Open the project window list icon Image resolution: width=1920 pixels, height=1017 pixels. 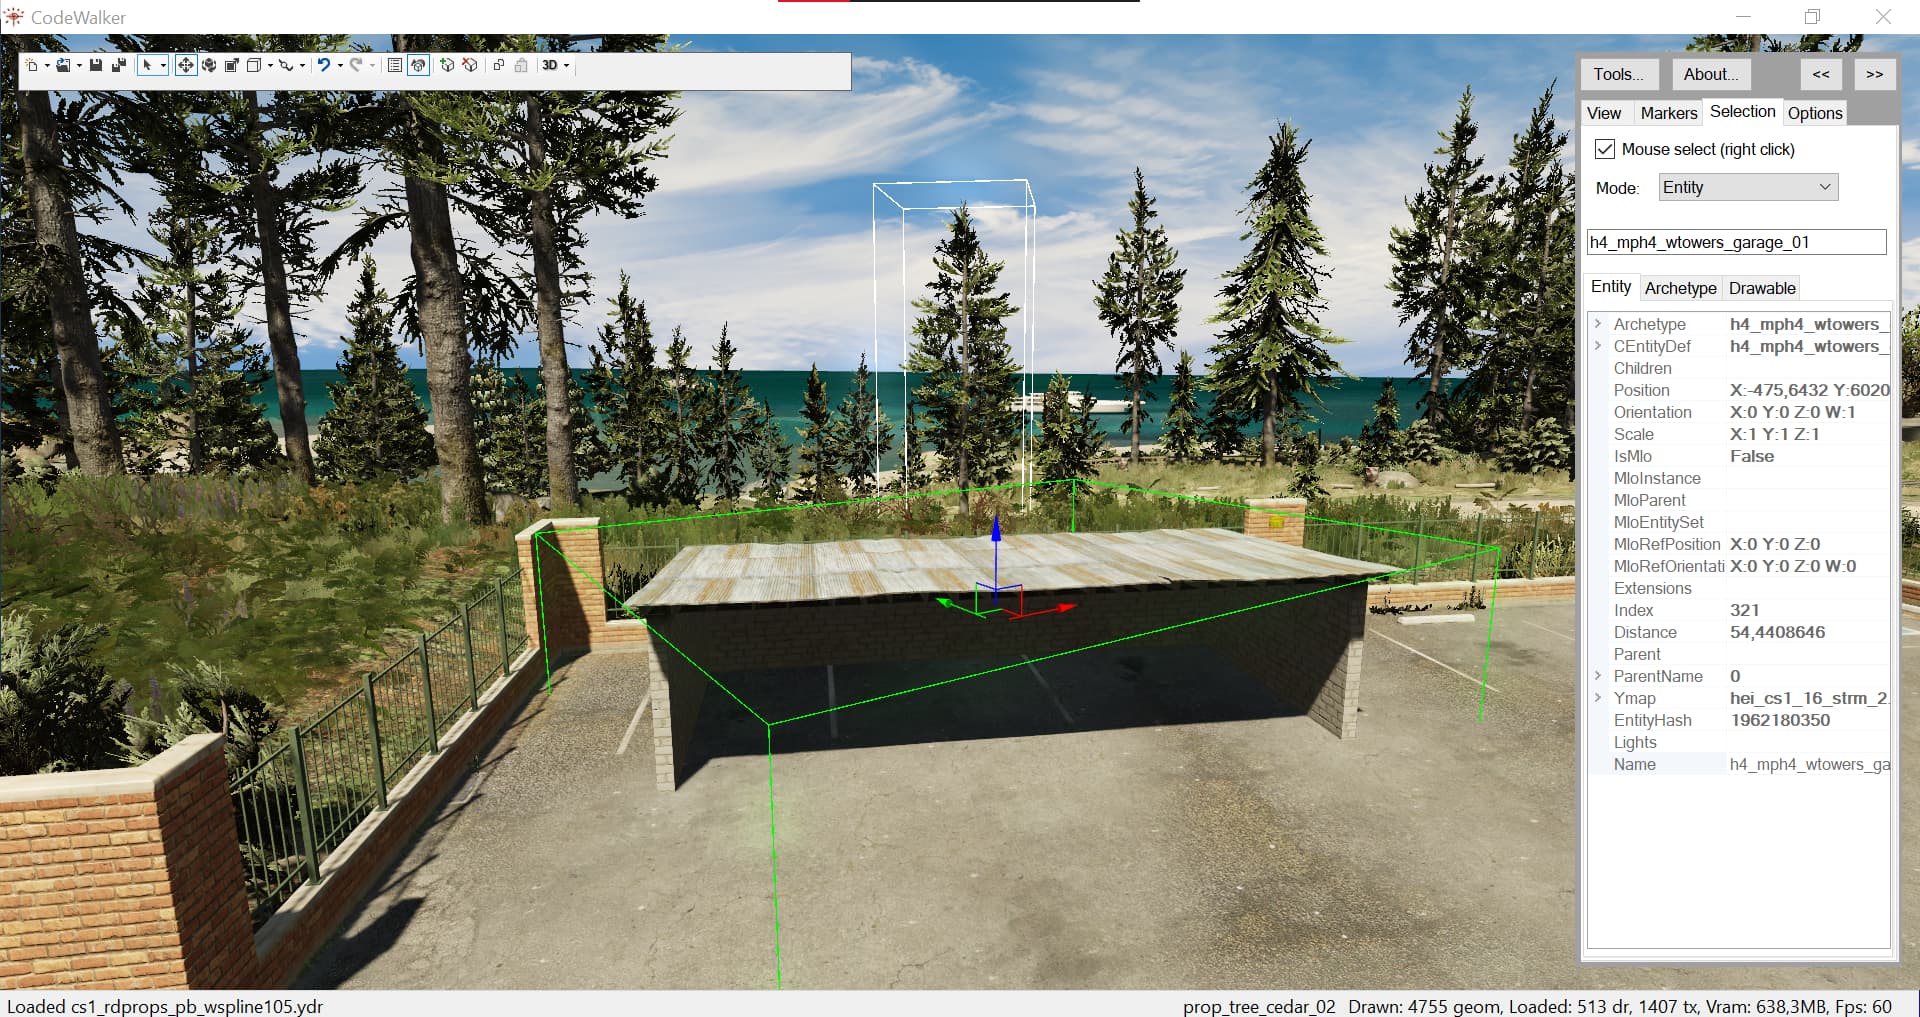(395, 65)
